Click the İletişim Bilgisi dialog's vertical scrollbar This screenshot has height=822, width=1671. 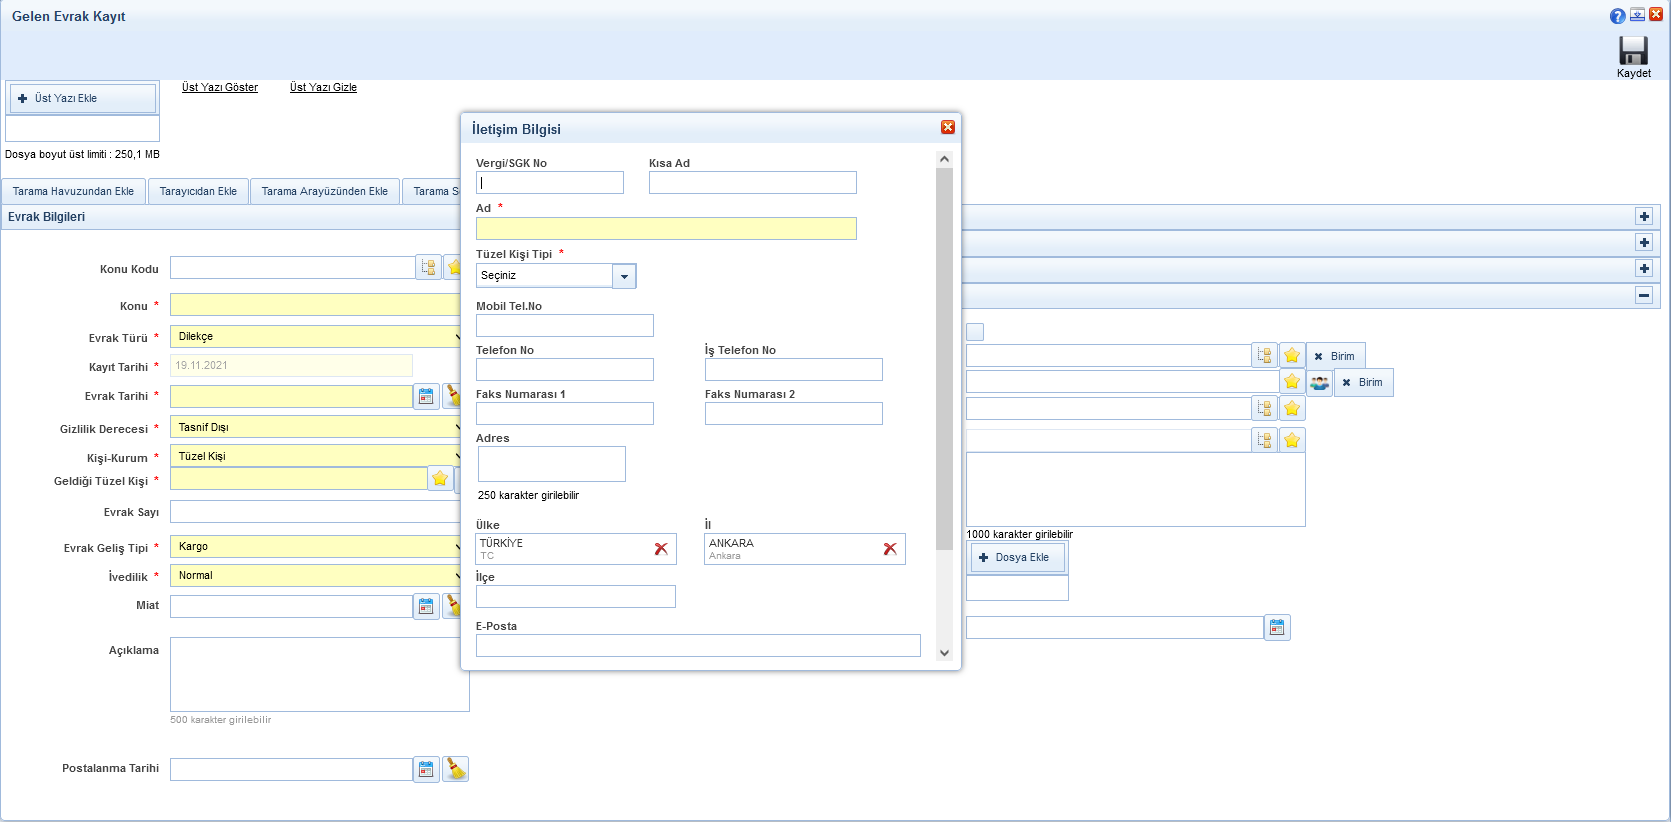tap(944, 360)
